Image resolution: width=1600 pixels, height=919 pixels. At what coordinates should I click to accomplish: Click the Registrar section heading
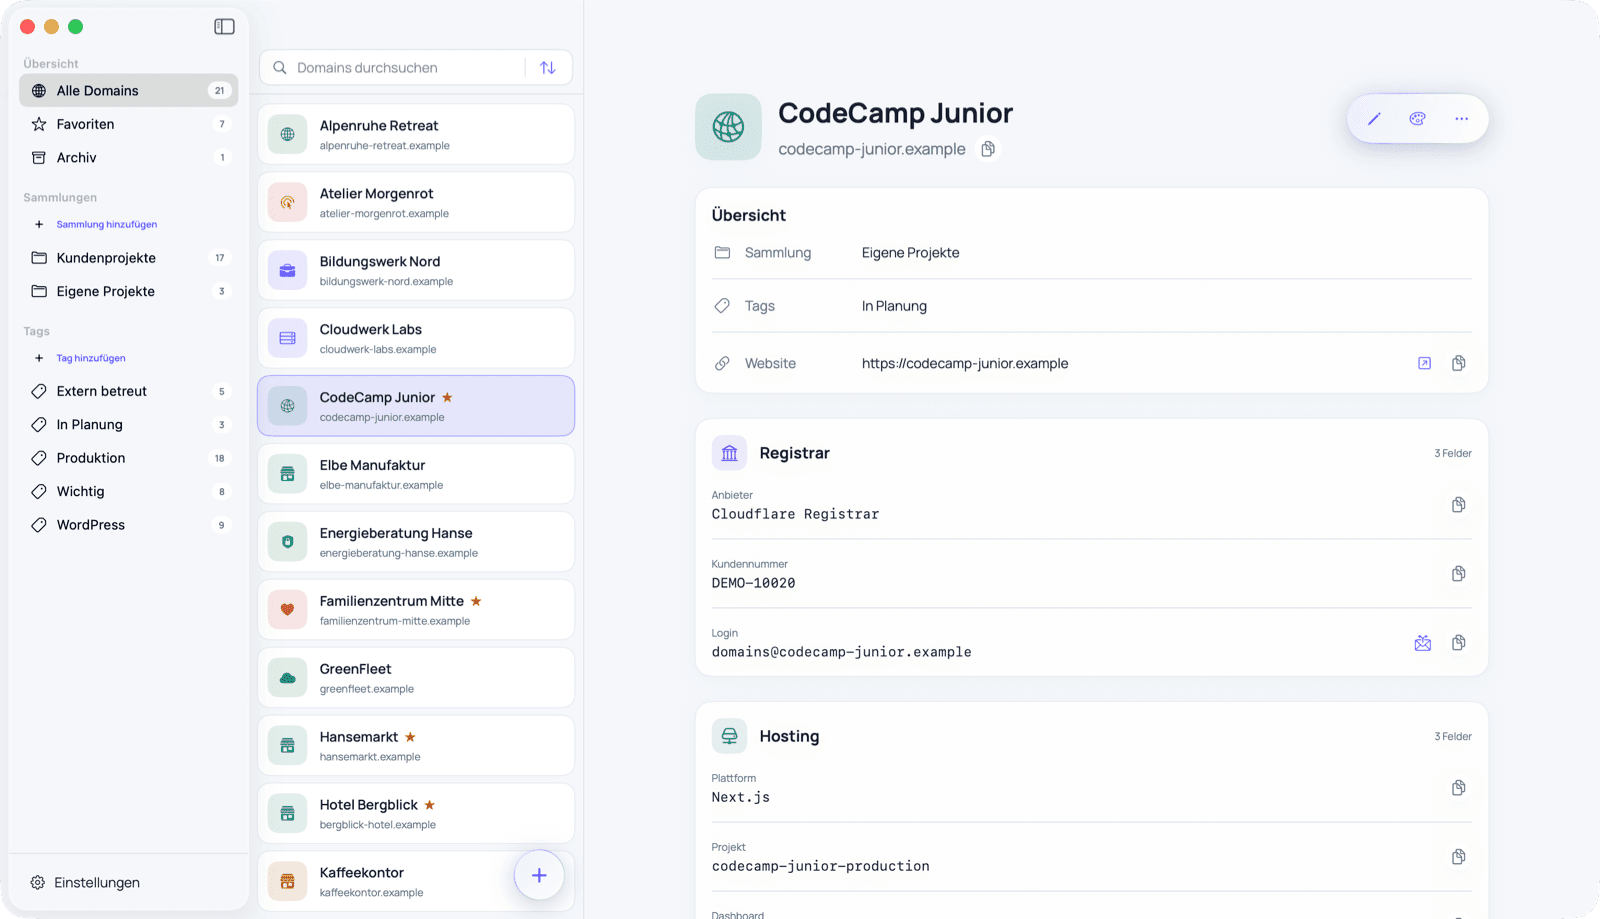(794, 453)
